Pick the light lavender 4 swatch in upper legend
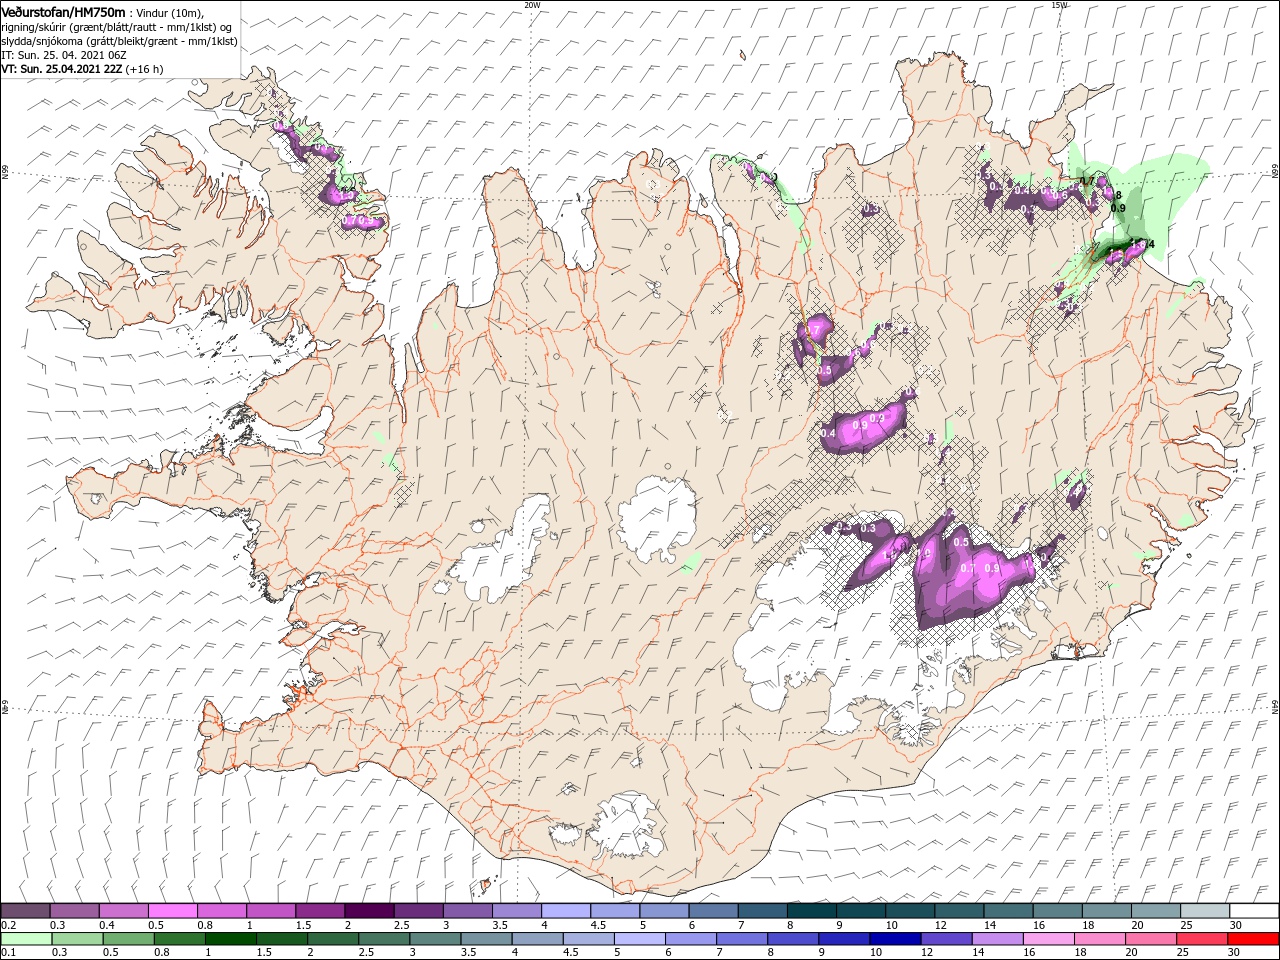 point(565,911)
